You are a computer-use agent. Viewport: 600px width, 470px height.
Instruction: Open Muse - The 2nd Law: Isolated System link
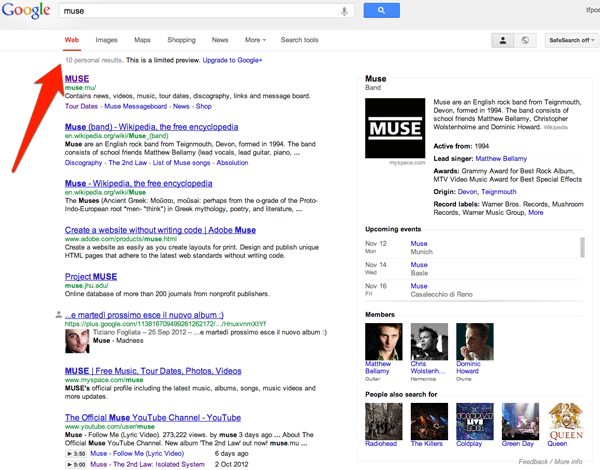point(147,464)
